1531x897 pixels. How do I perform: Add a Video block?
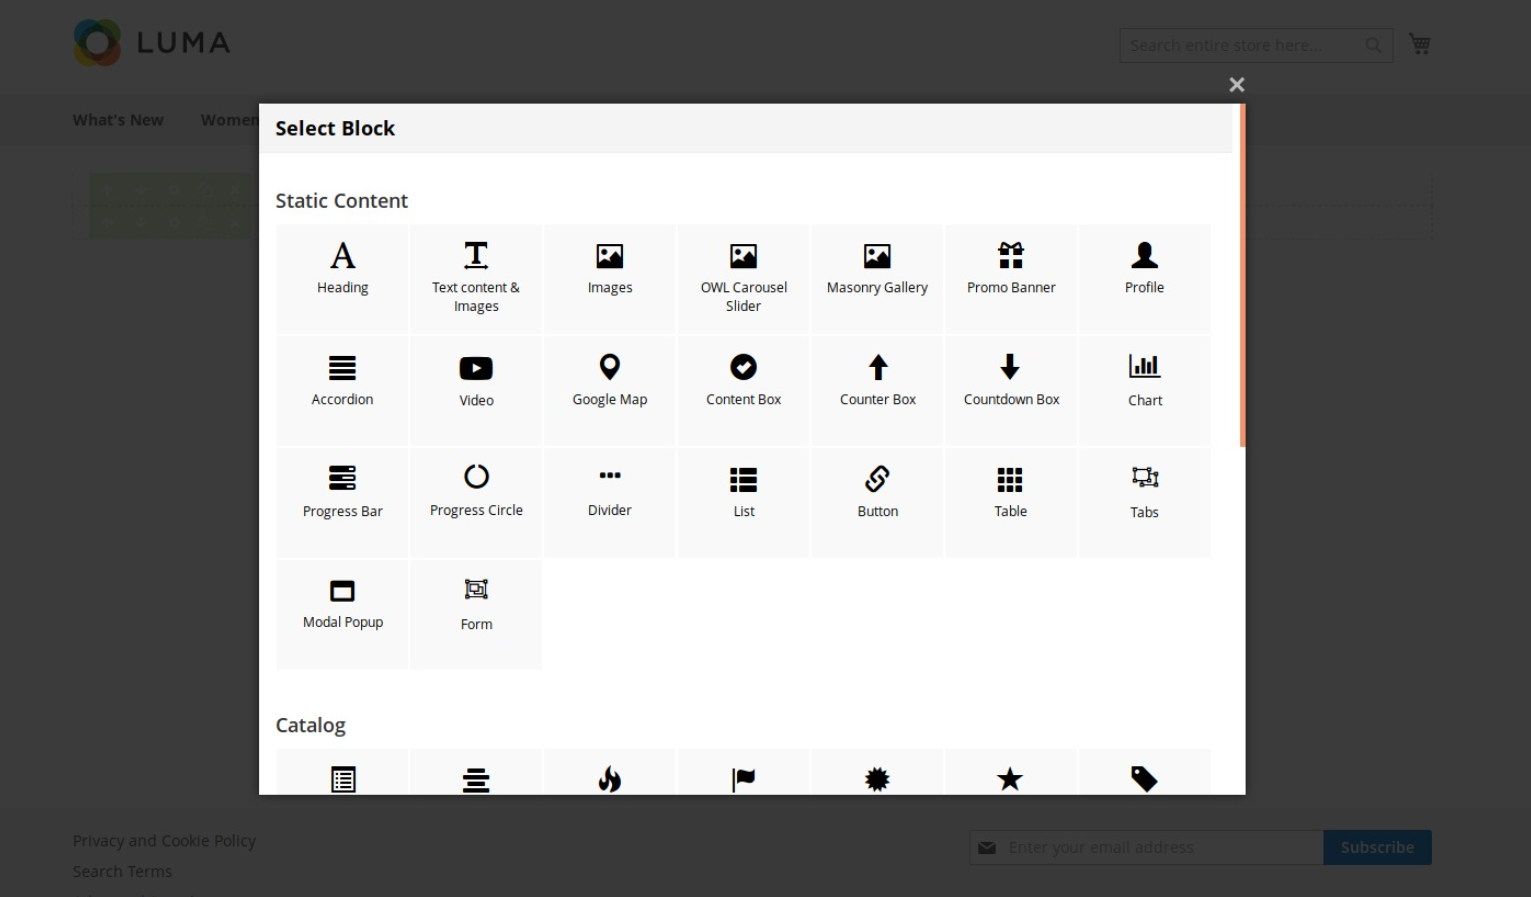coord(476,382)
